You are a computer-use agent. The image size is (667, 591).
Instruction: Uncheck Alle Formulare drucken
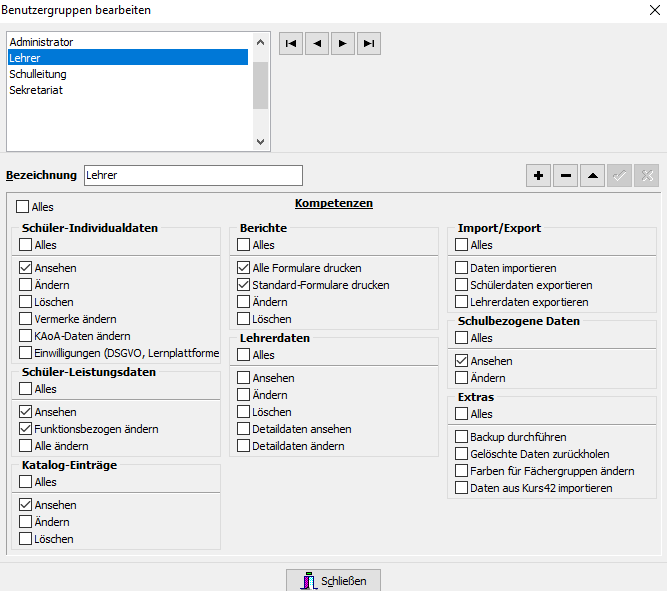pyautogui.click(x=243, y=268)
